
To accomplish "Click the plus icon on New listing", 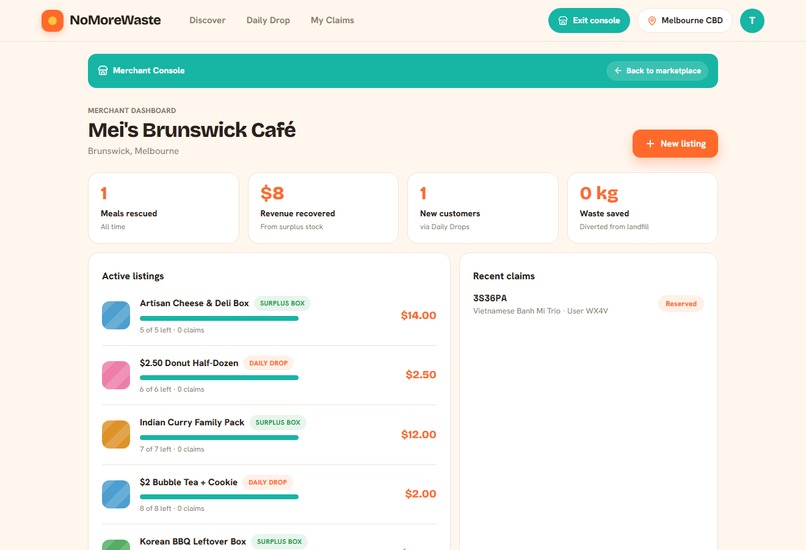I will [x=650, y=144].
